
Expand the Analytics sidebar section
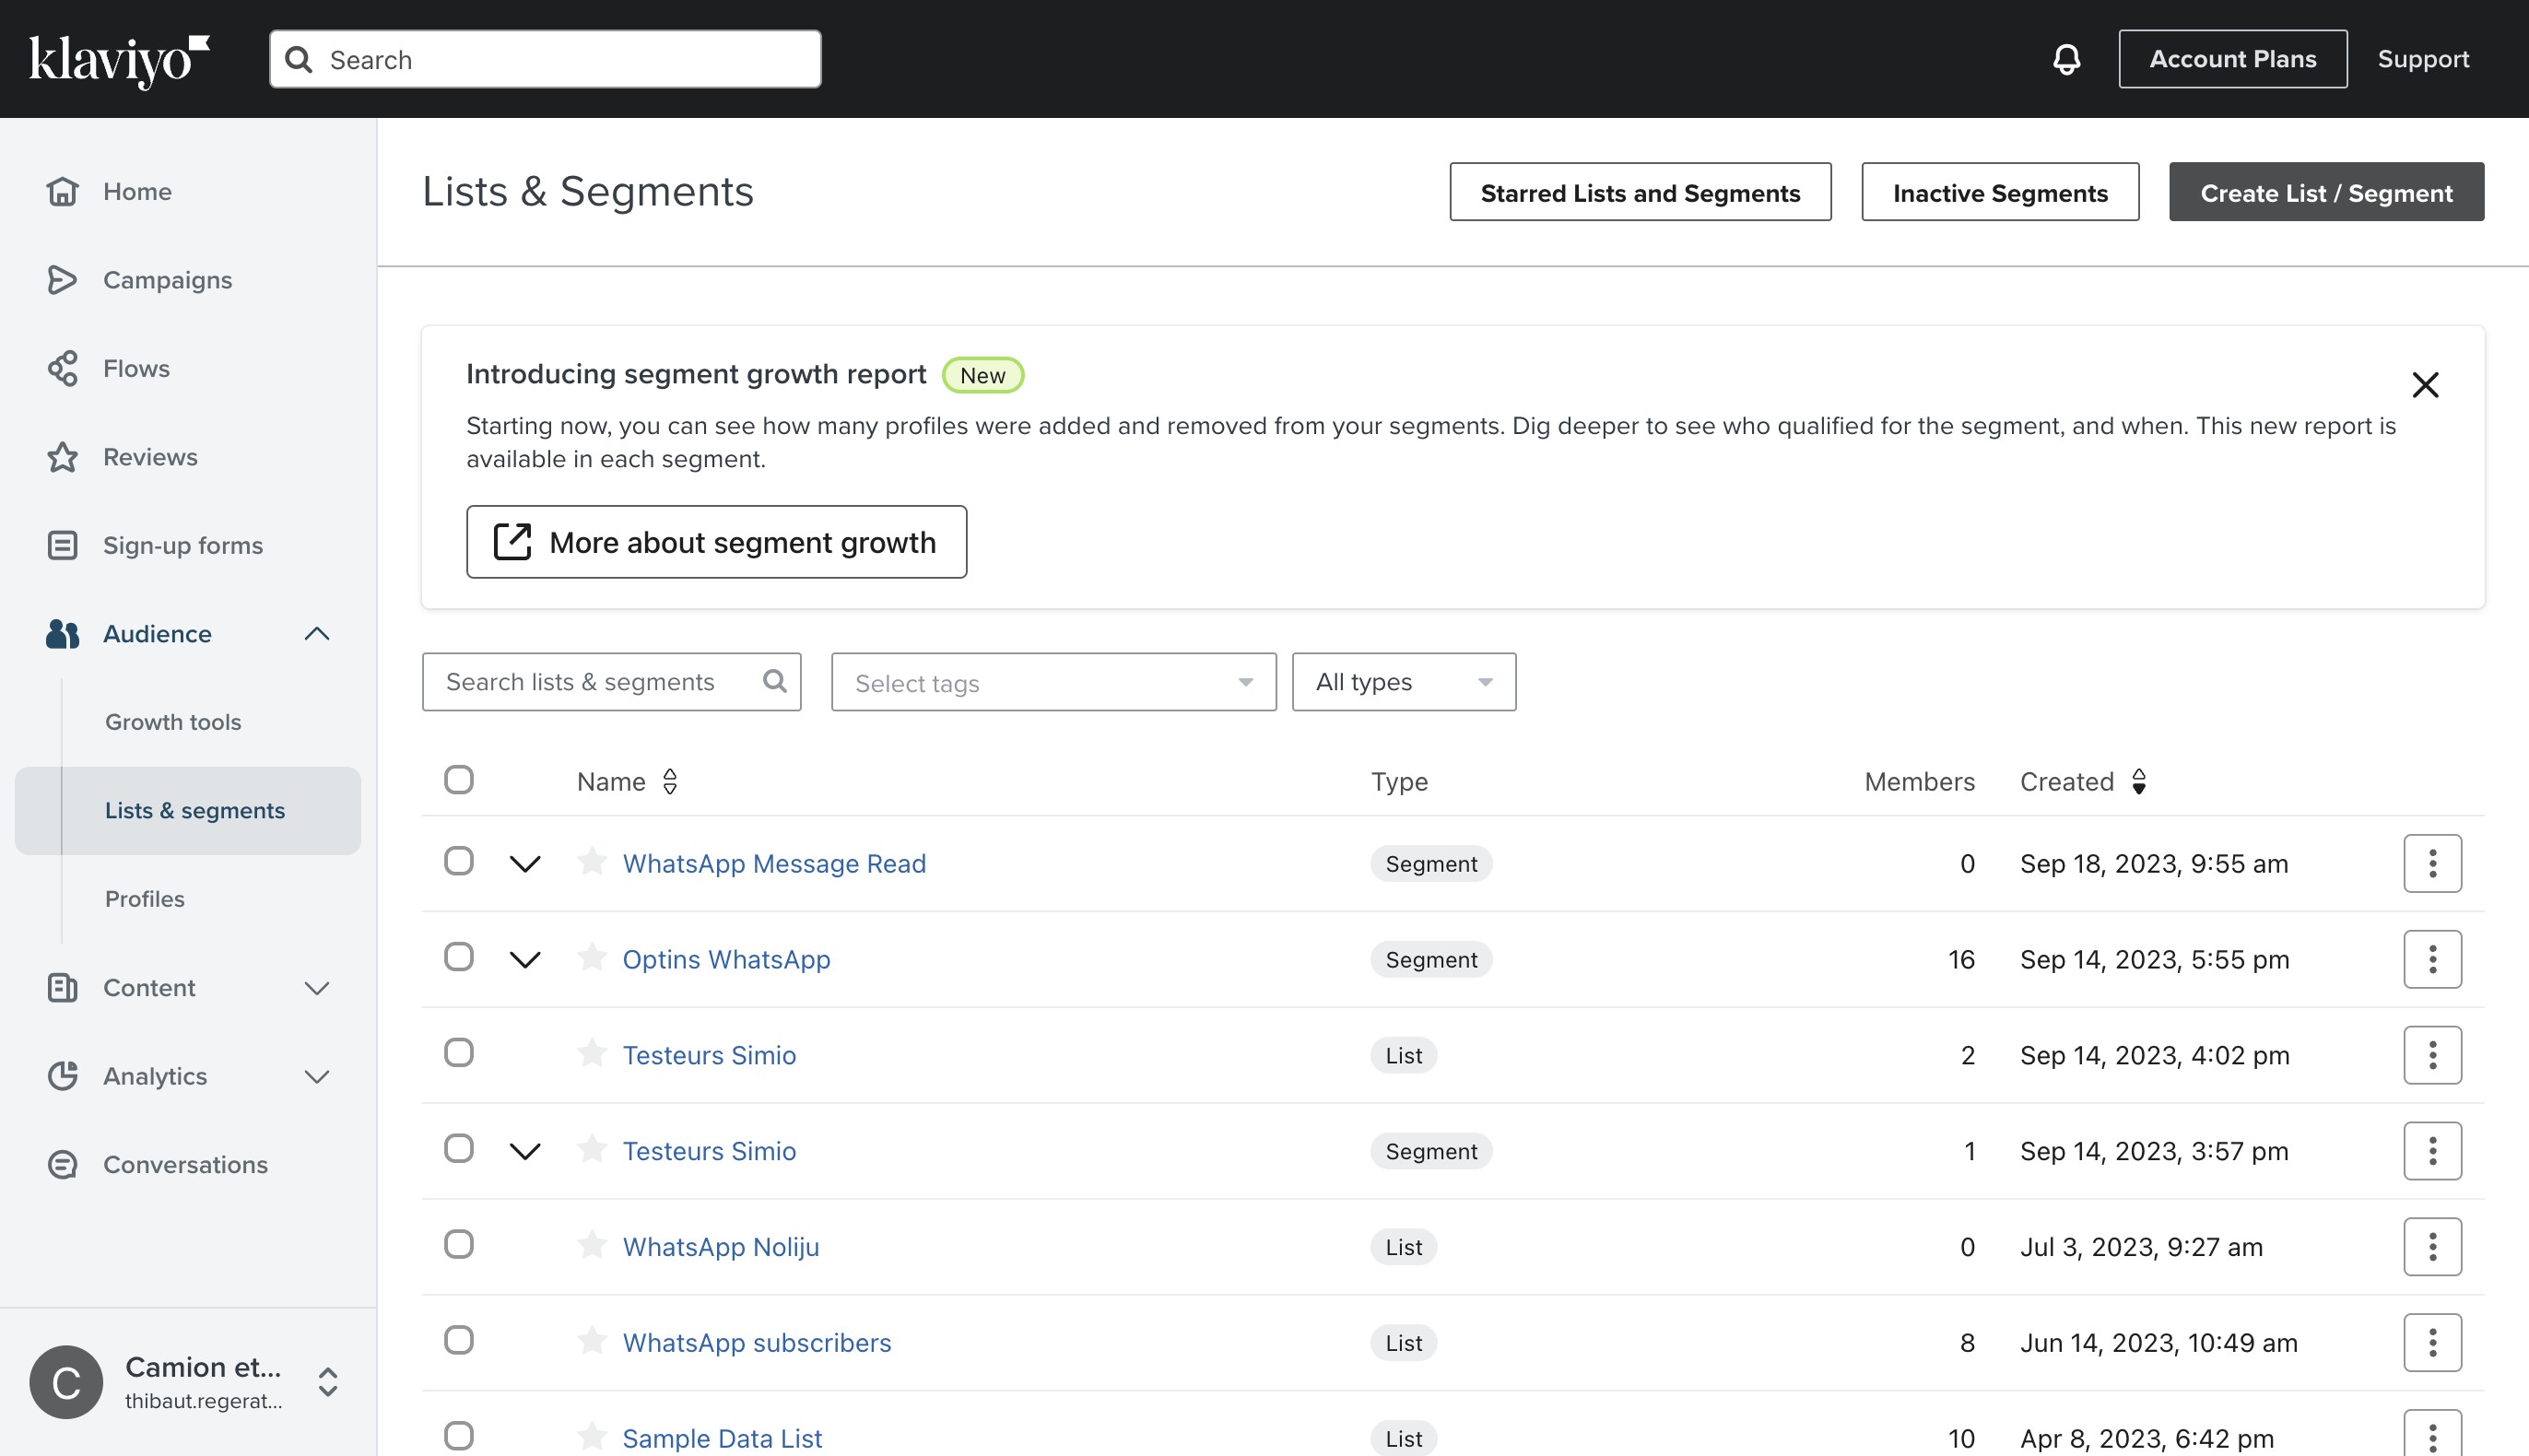pyautogui.click(x=316, y=1076)
